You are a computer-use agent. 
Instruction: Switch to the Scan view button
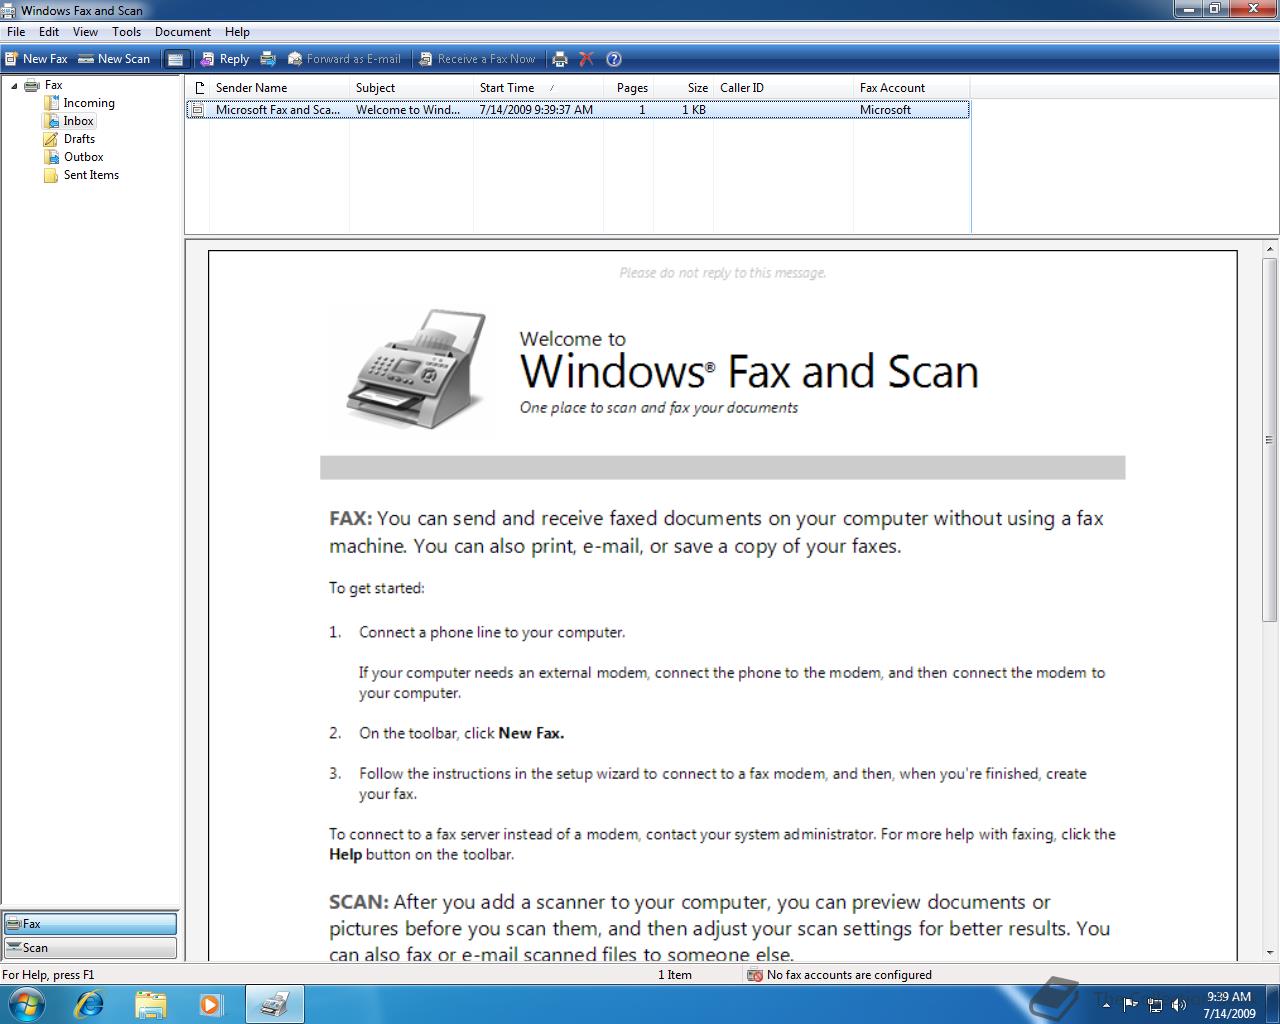(90, 948)
